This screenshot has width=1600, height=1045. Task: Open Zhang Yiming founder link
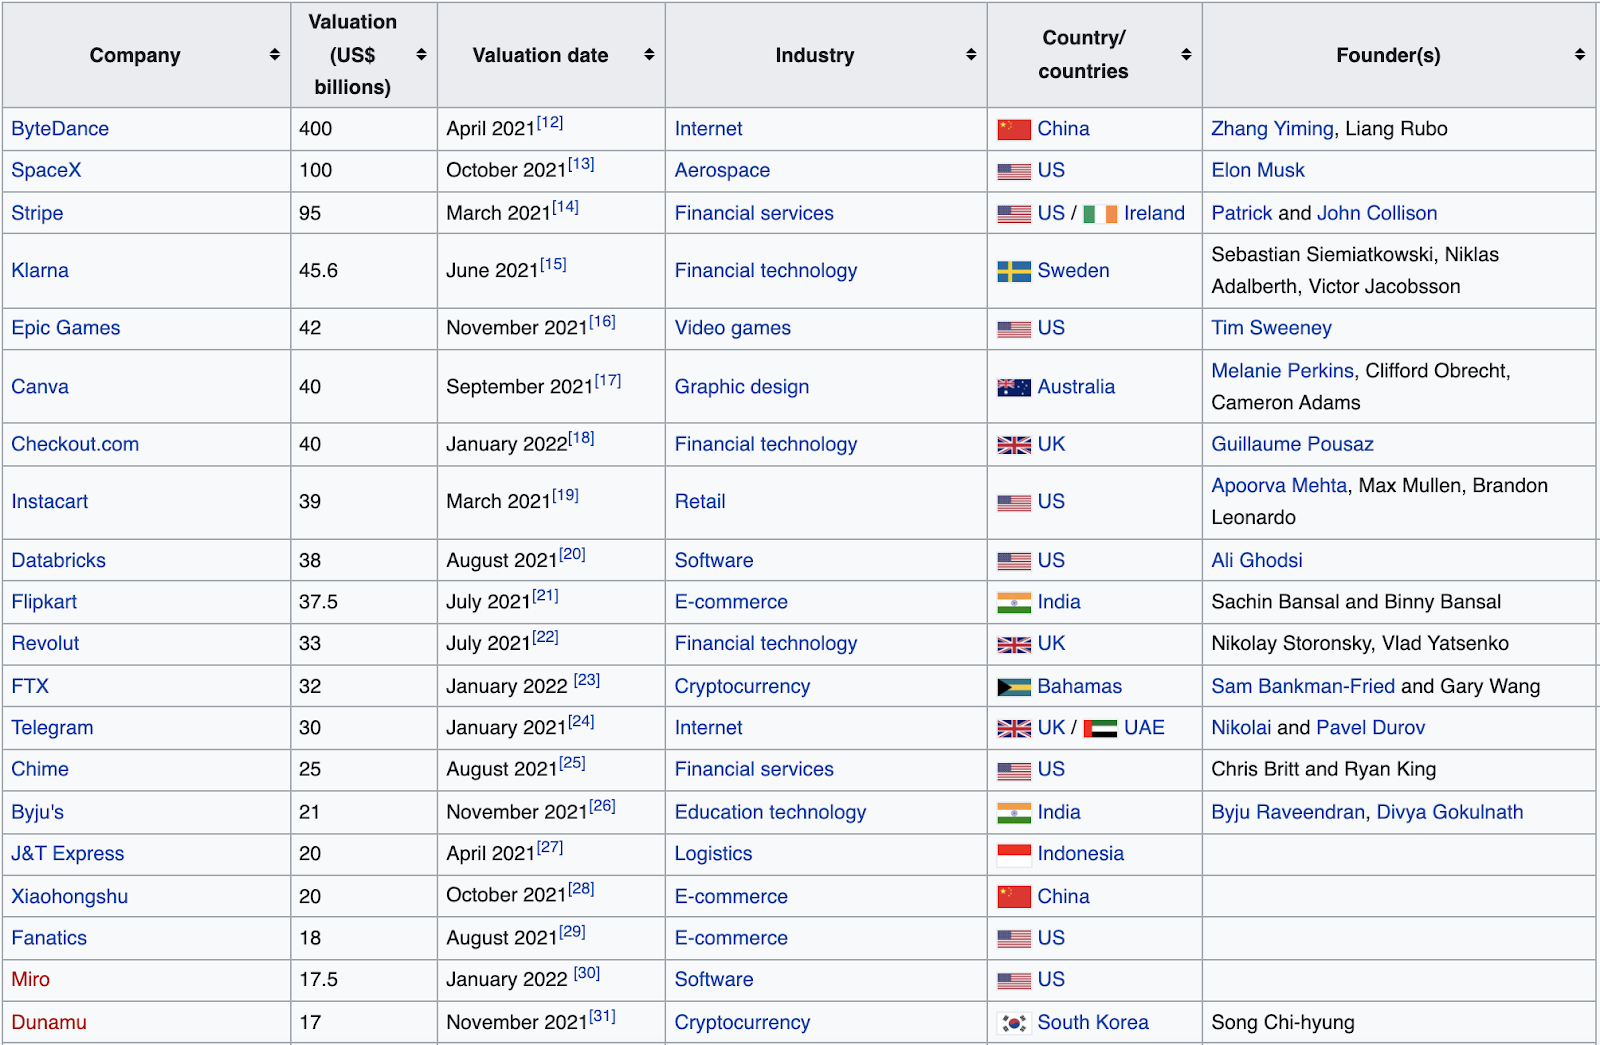coord(1272,129)
